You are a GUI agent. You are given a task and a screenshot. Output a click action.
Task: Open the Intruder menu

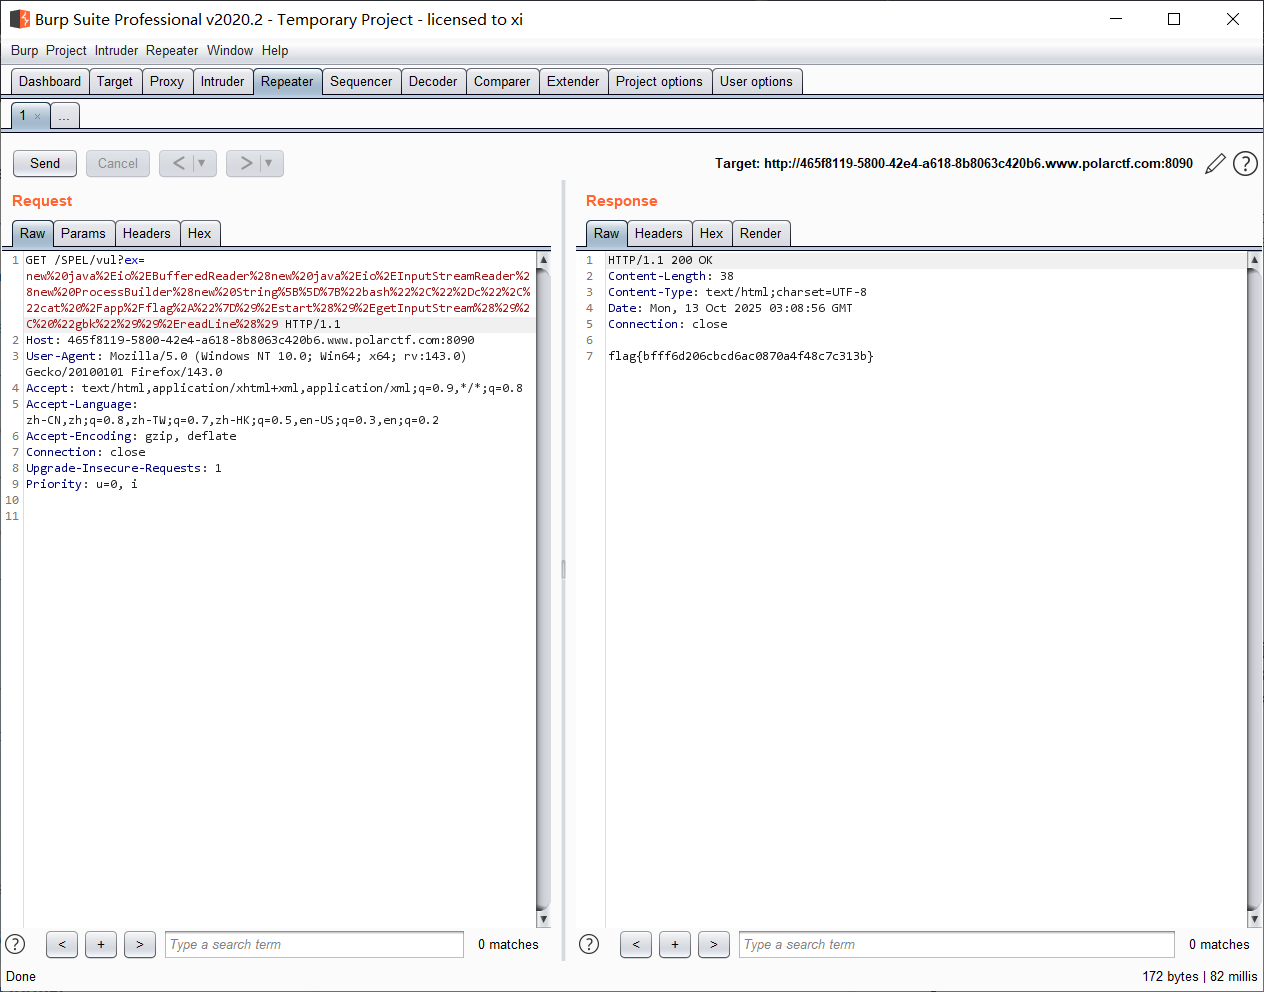tap(117, 51)
